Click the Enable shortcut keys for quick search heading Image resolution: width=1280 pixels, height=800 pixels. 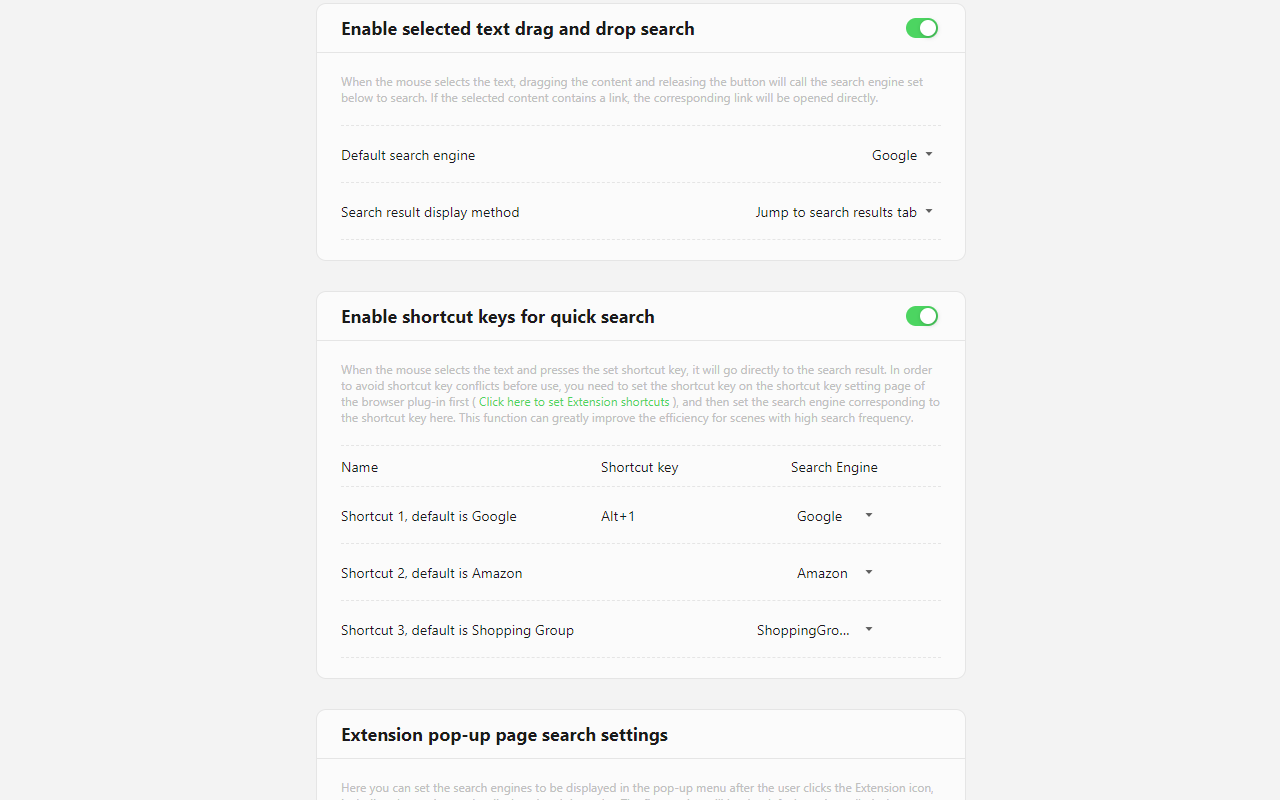pyautogui.click(x=497, y=317)
